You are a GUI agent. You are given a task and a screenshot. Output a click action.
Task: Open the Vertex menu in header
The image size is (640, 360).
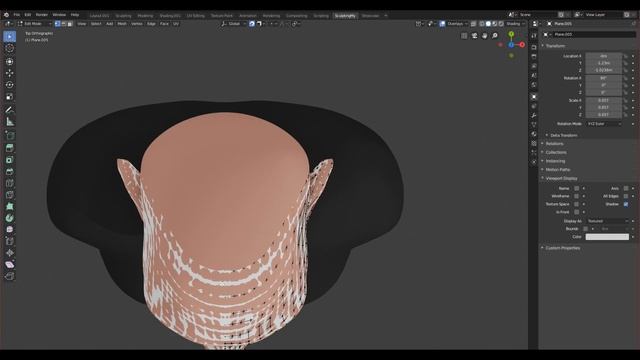click(x=137, y=24)
